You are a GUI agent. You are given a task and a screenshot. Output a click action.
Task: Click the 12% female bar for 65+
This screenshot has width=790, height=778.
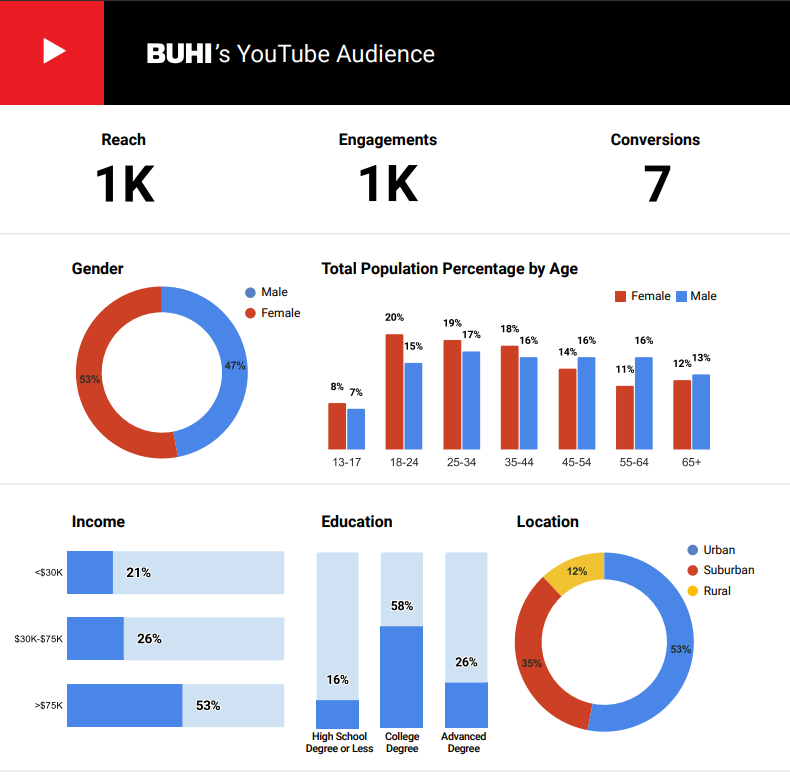[x=682, y=415]
